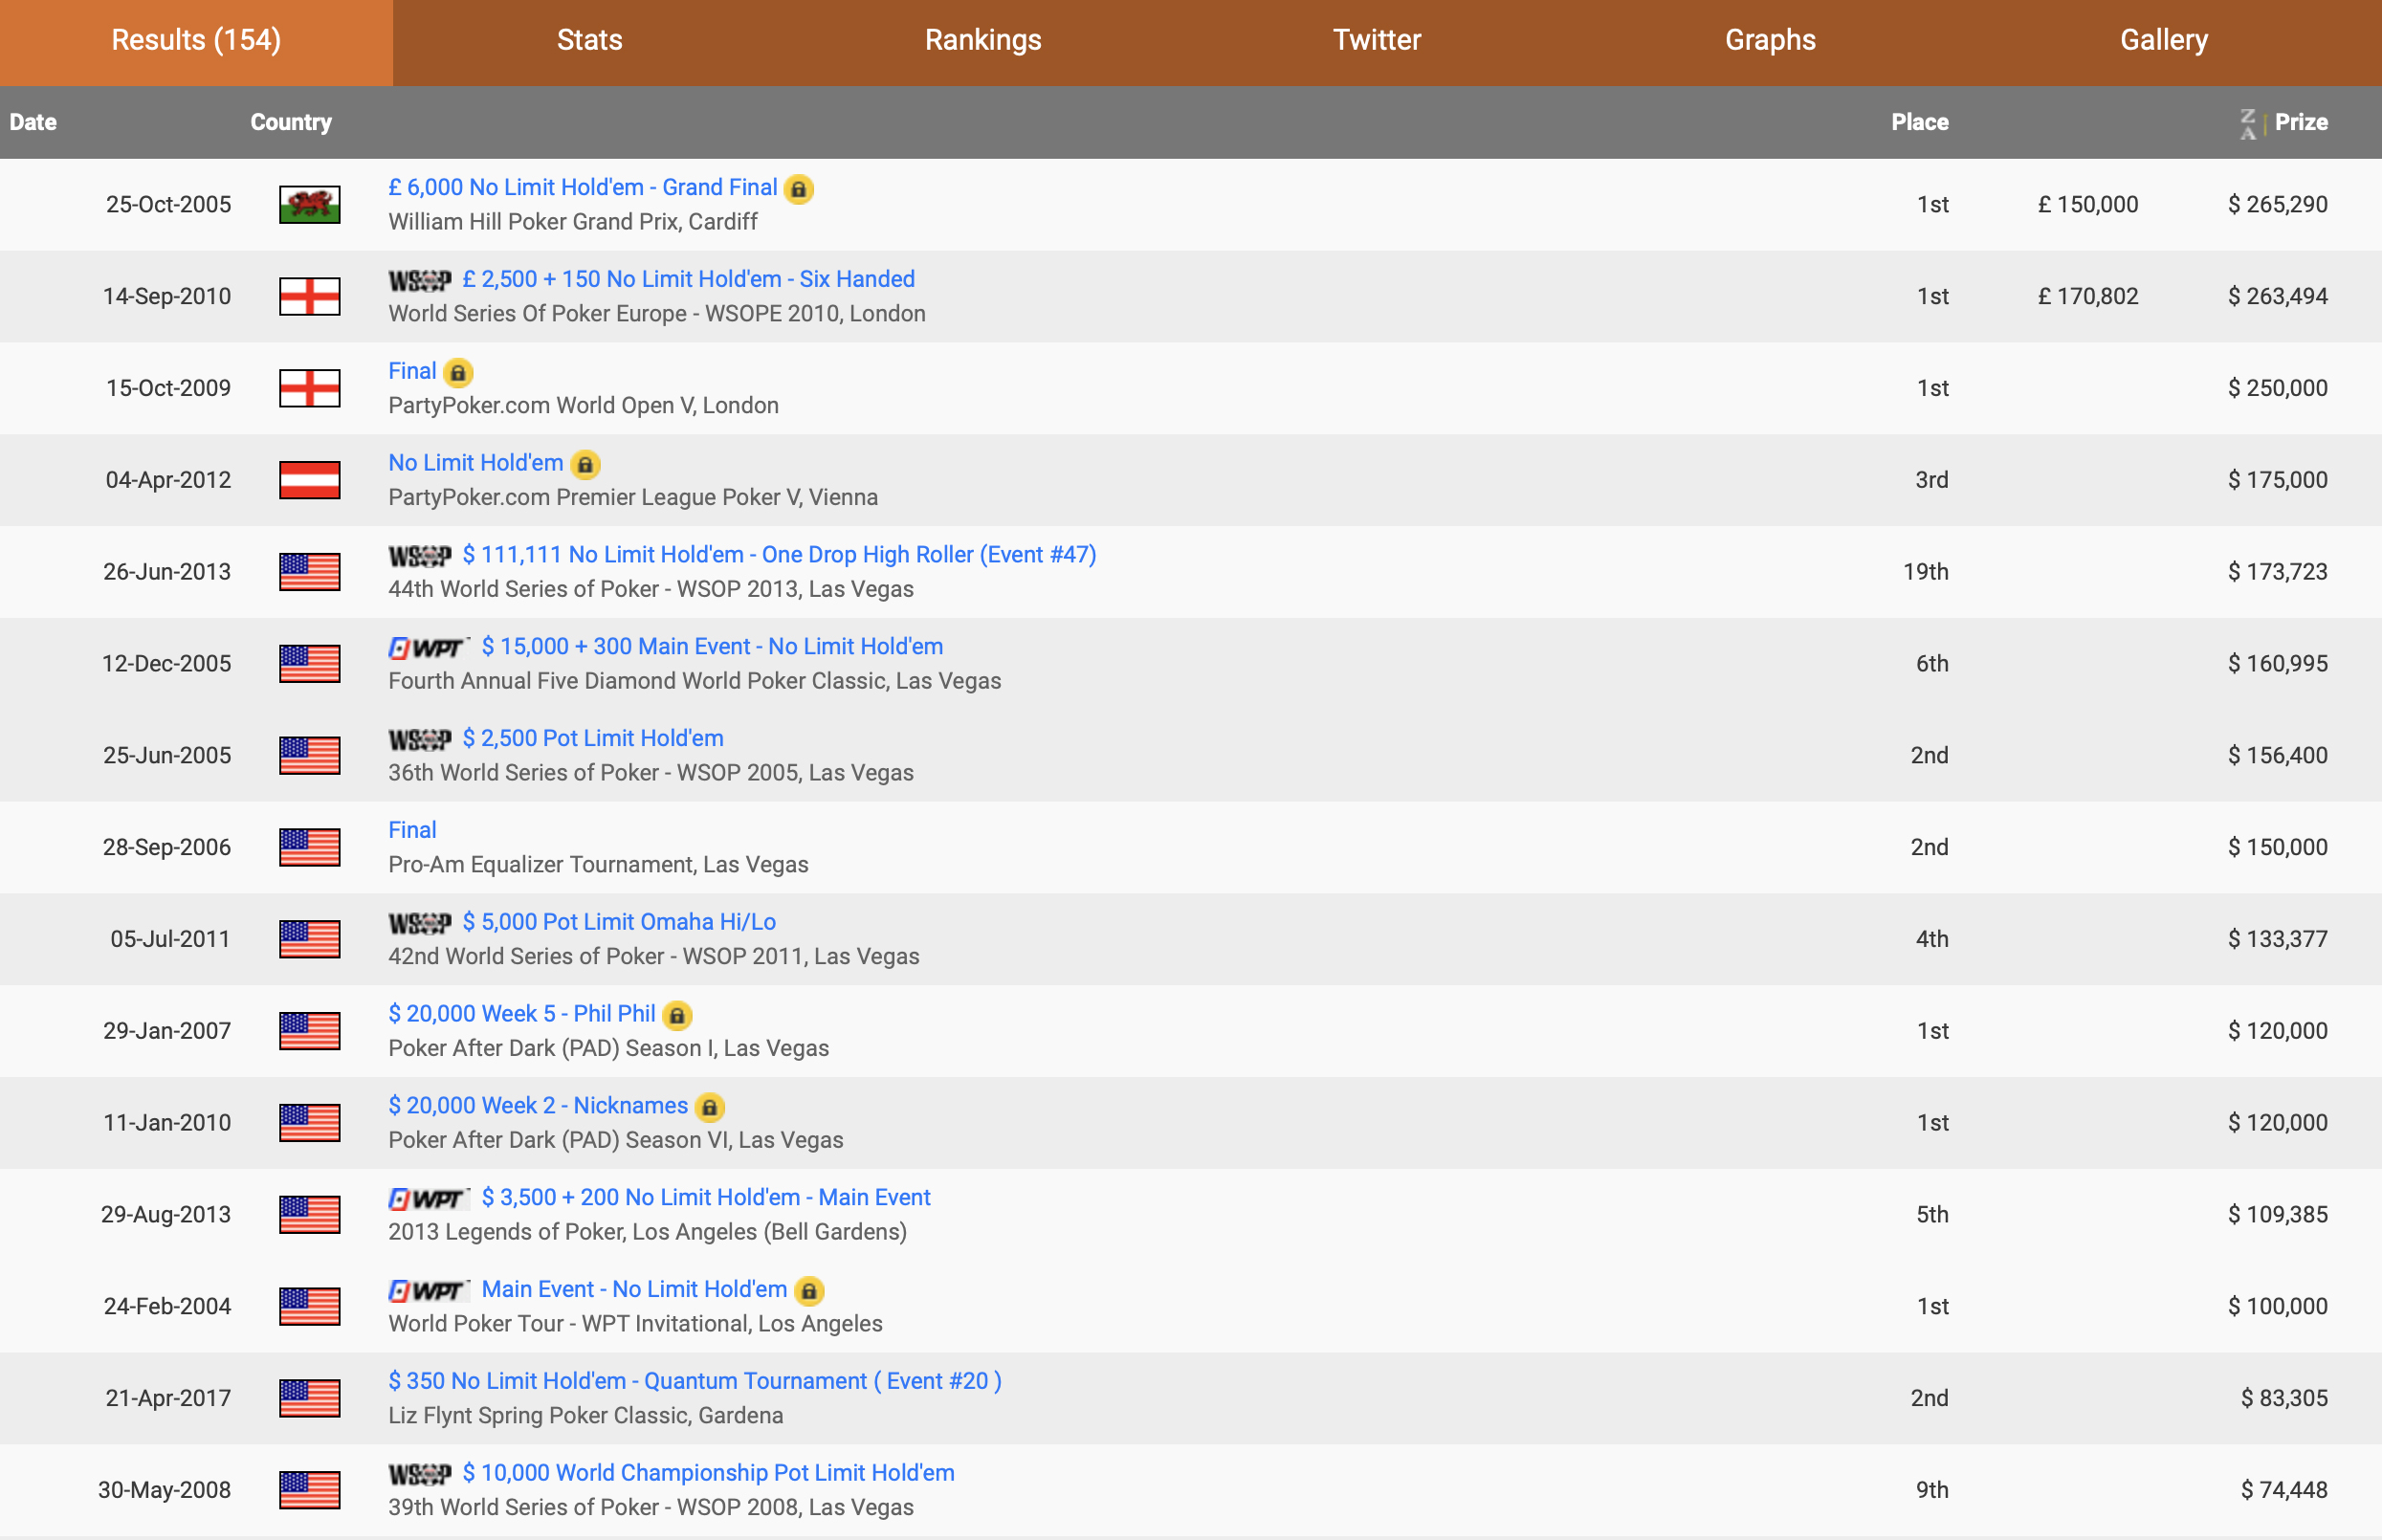This screenshot has height=1540, width=2382.
Task: Click WSOP logo on $2,500 Pot Limit Hold'em row
Action: pyautogui.click(x=420, y=740)
